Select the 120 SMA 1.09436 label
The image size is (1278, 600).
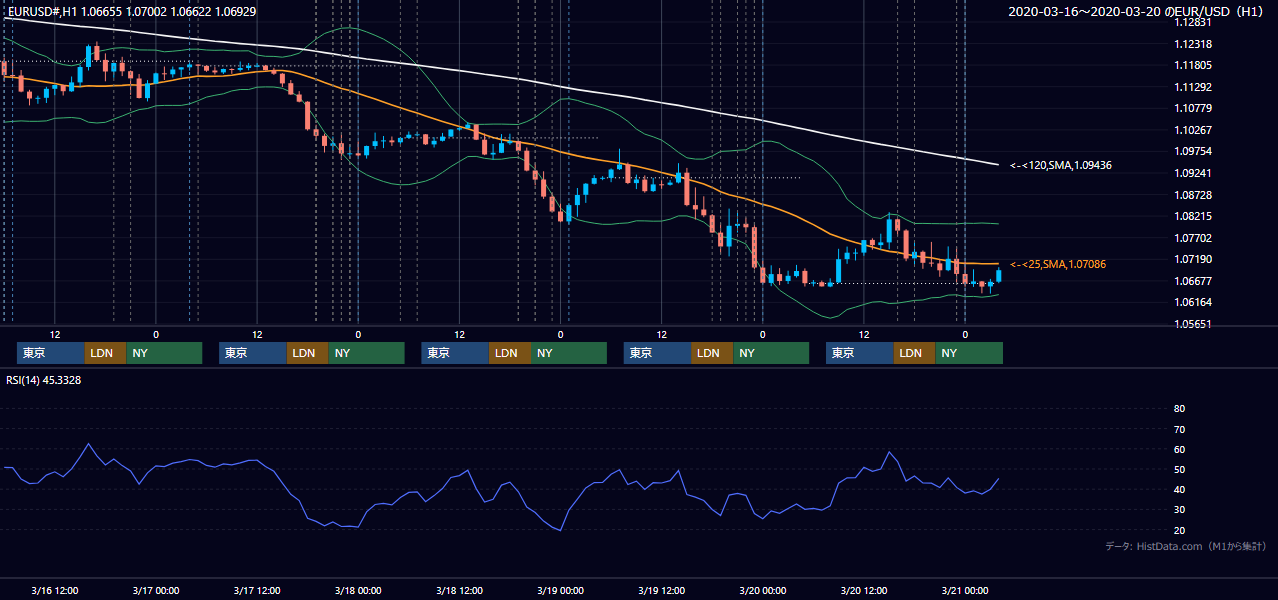[x=1060, y=165]
